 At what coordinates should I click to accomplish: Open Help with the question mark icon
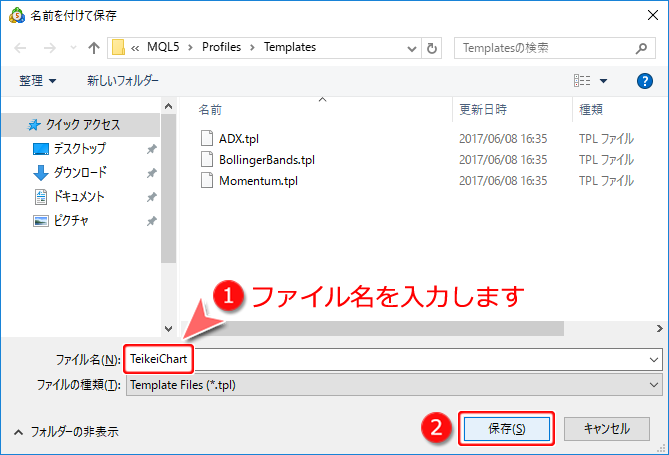(x=645, y=81)
